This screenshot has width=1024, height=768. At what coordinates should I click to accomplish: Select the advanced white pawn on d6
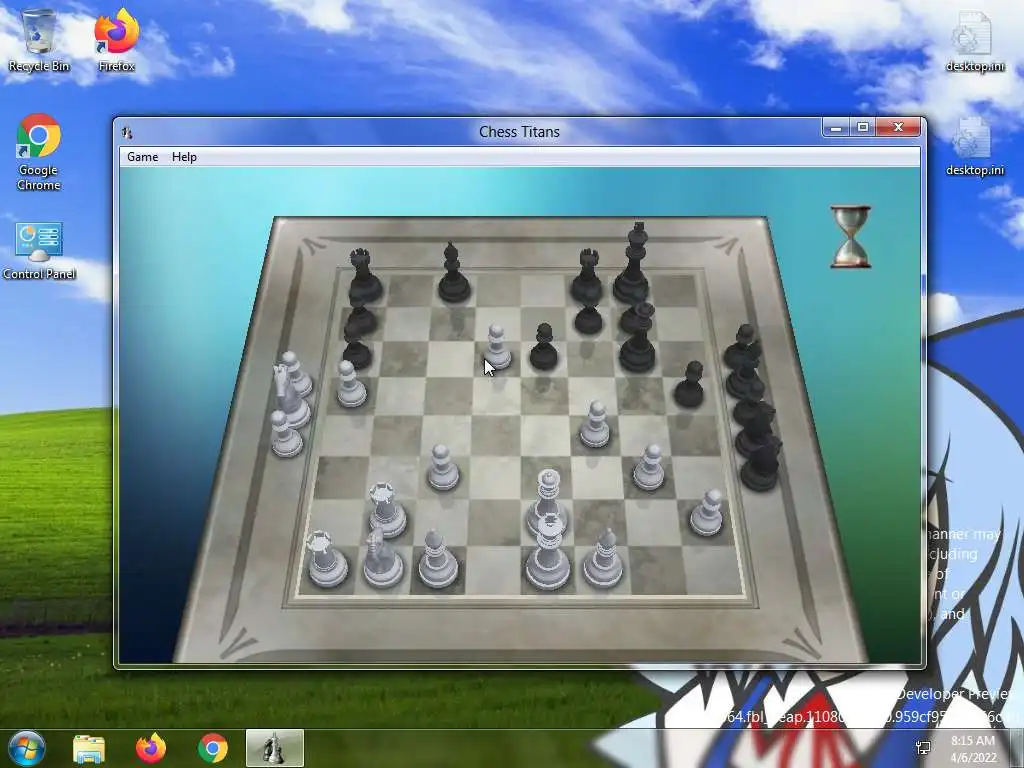tap(498, 347)
